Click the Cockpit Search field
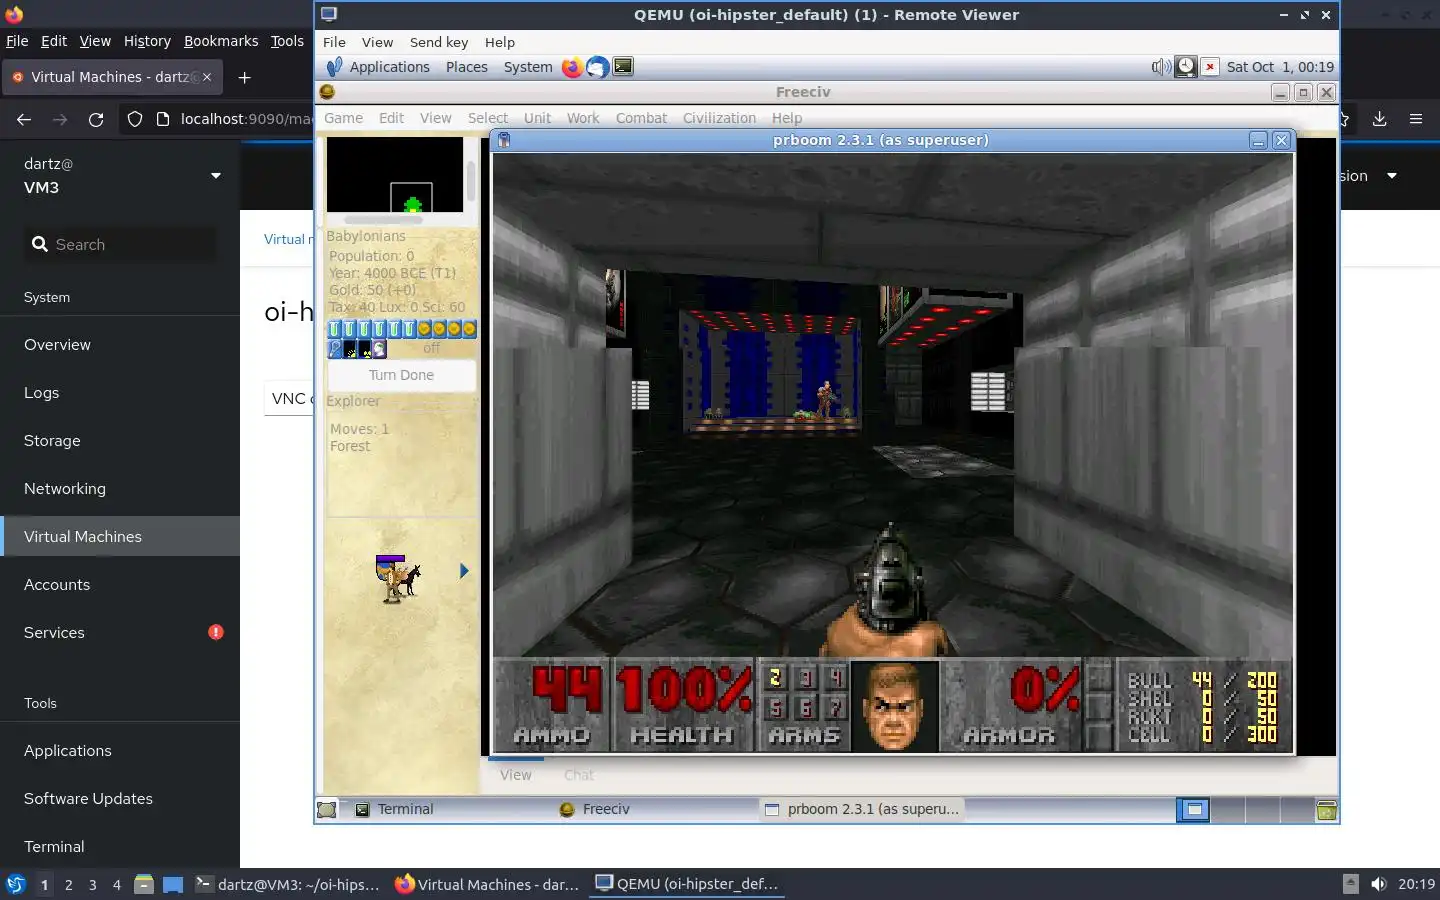The height and width of the screenshot is (900, 1440). click(120, 245)
